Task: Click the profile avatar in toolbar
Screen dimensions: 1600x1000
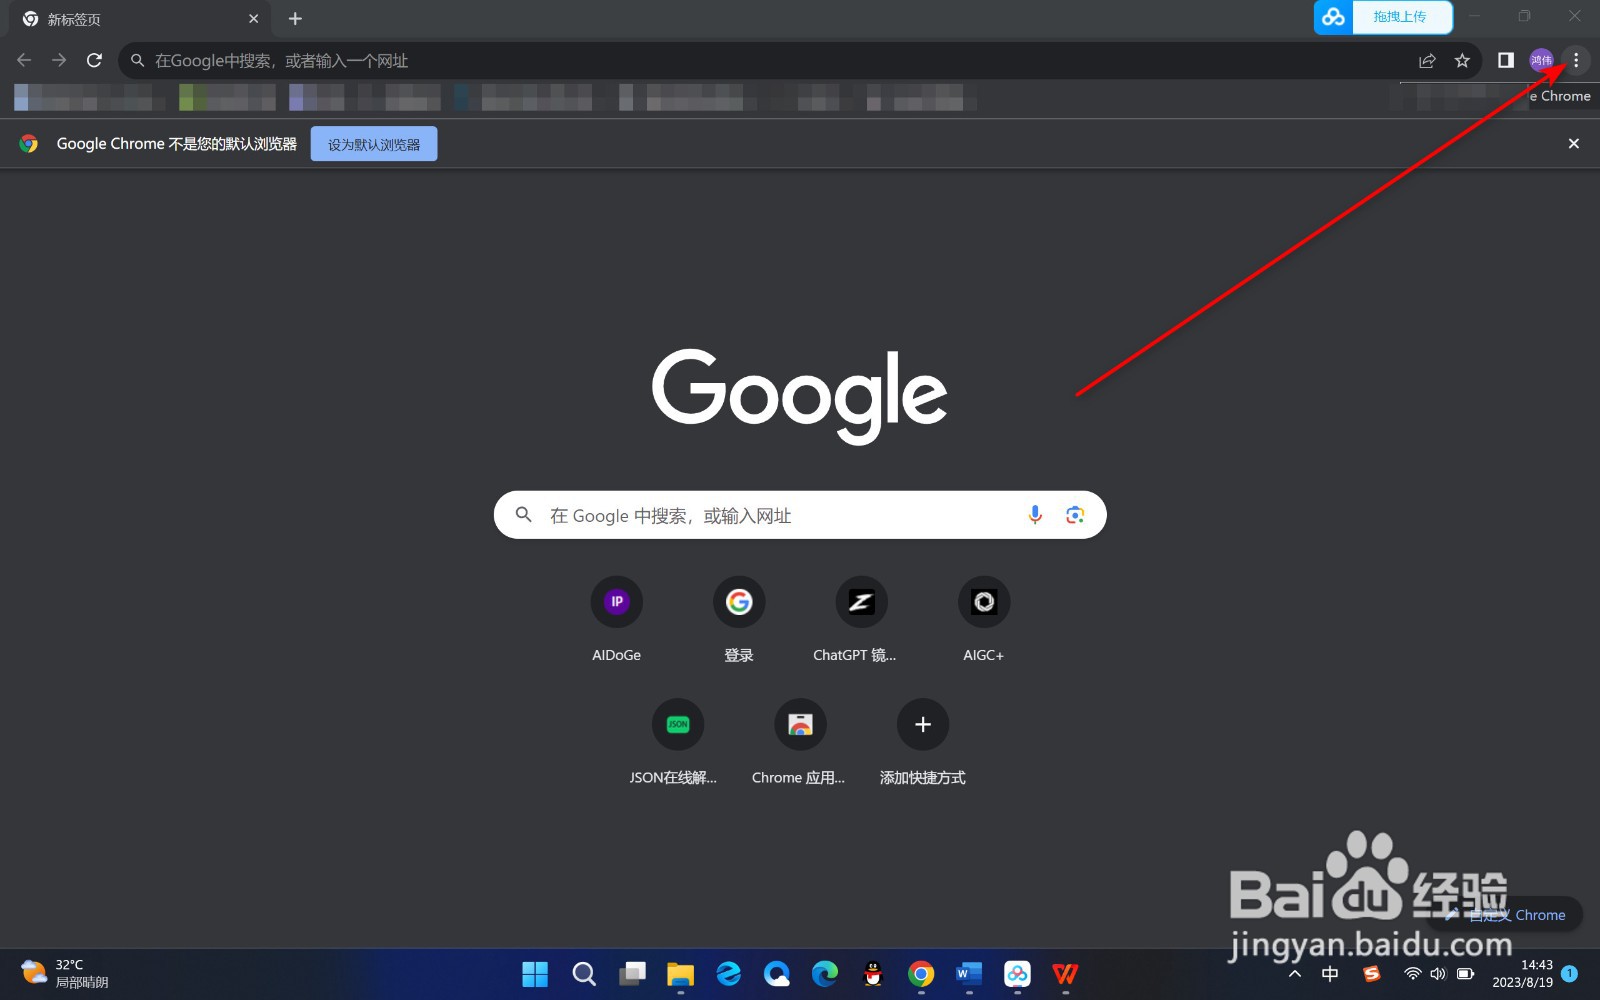Action: pyautogui.click(x=1541, y=61)
